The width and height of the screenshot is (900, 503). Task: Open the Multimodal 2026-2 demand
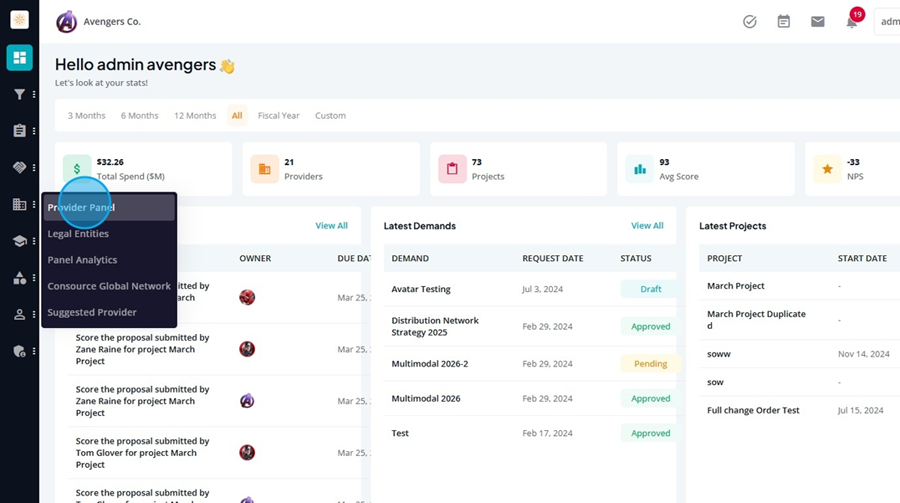coord(430,363)
